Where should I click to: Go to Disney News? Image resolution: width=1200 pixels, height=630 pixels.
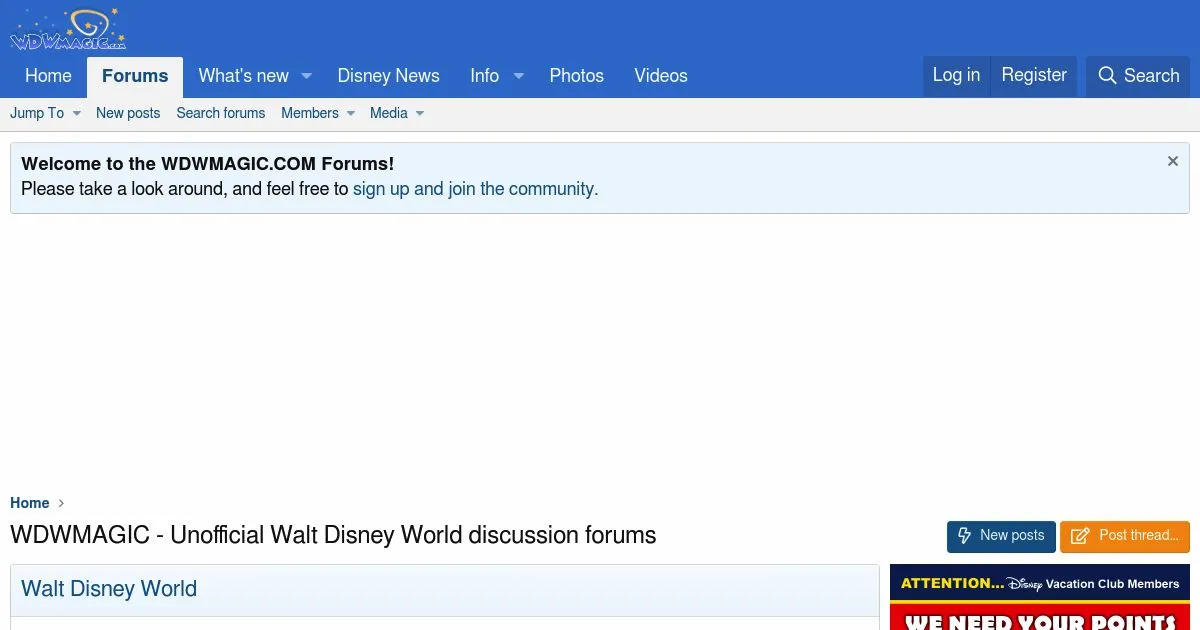(388, 76)
